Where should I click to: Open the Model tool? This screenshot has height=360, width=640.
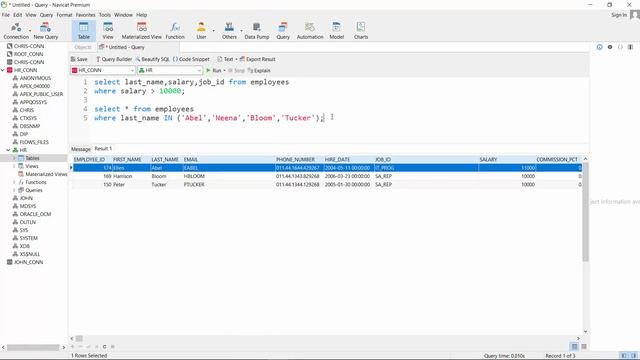point(336,31)
